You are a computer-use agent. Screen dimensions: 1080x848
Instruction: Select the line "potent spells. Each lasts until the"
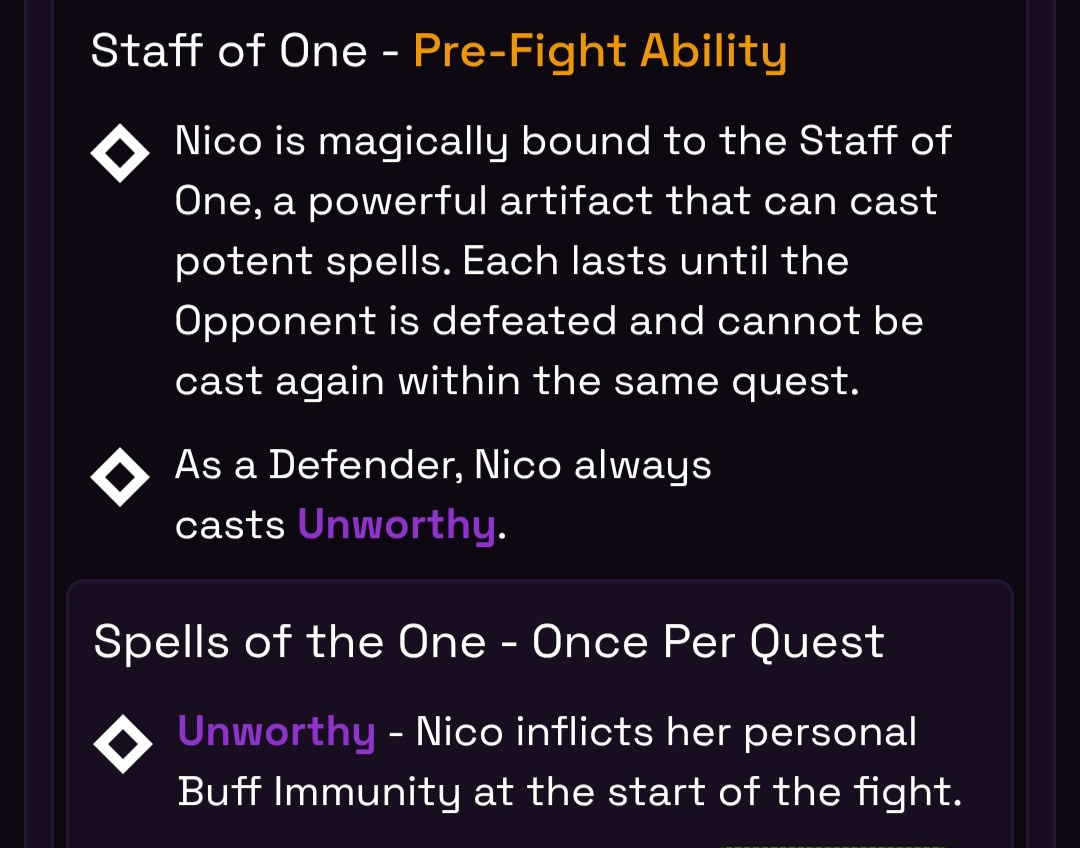pos(512,262)
